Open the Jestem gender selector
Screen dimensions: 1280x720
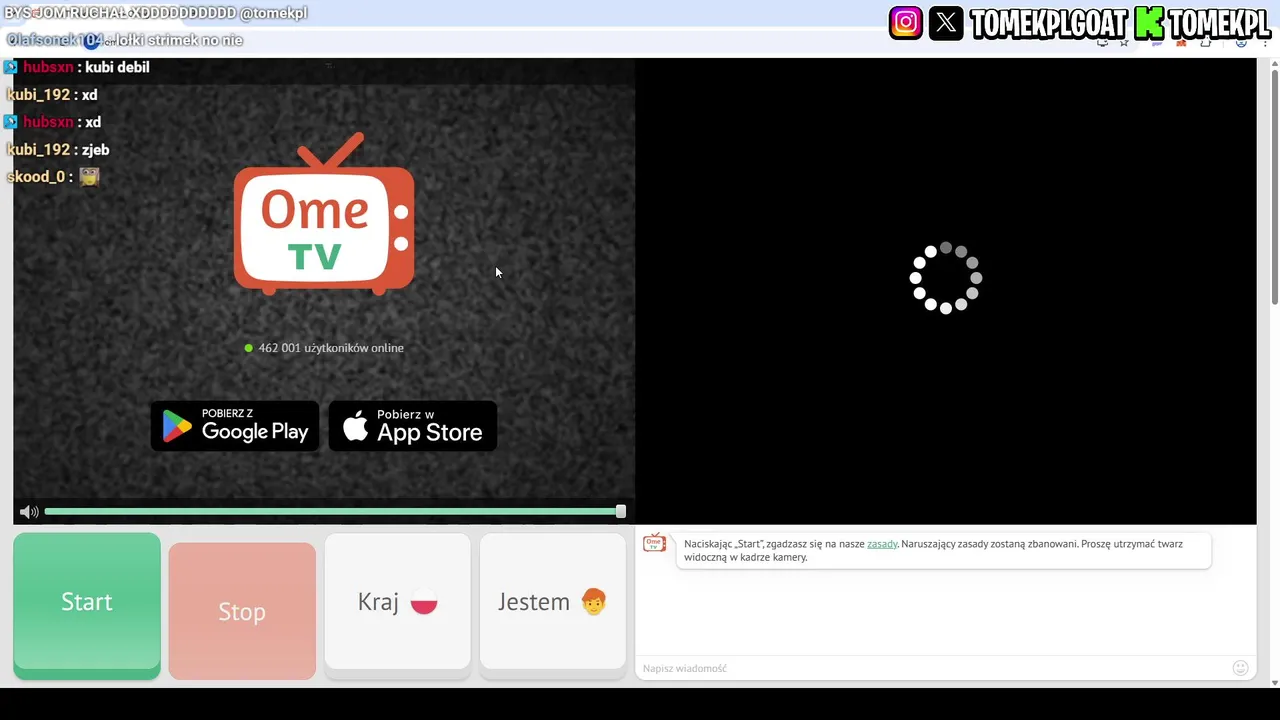553,602
